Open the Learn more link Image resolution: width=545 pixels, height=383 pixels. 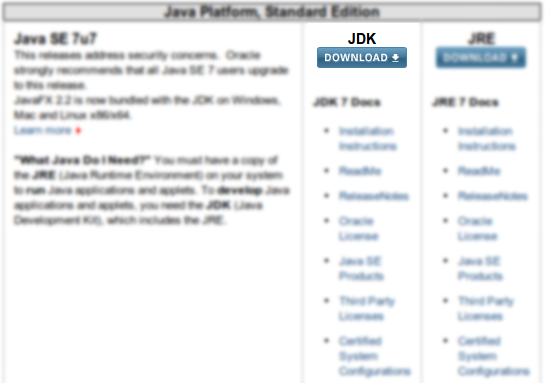[x=42, y=130]
